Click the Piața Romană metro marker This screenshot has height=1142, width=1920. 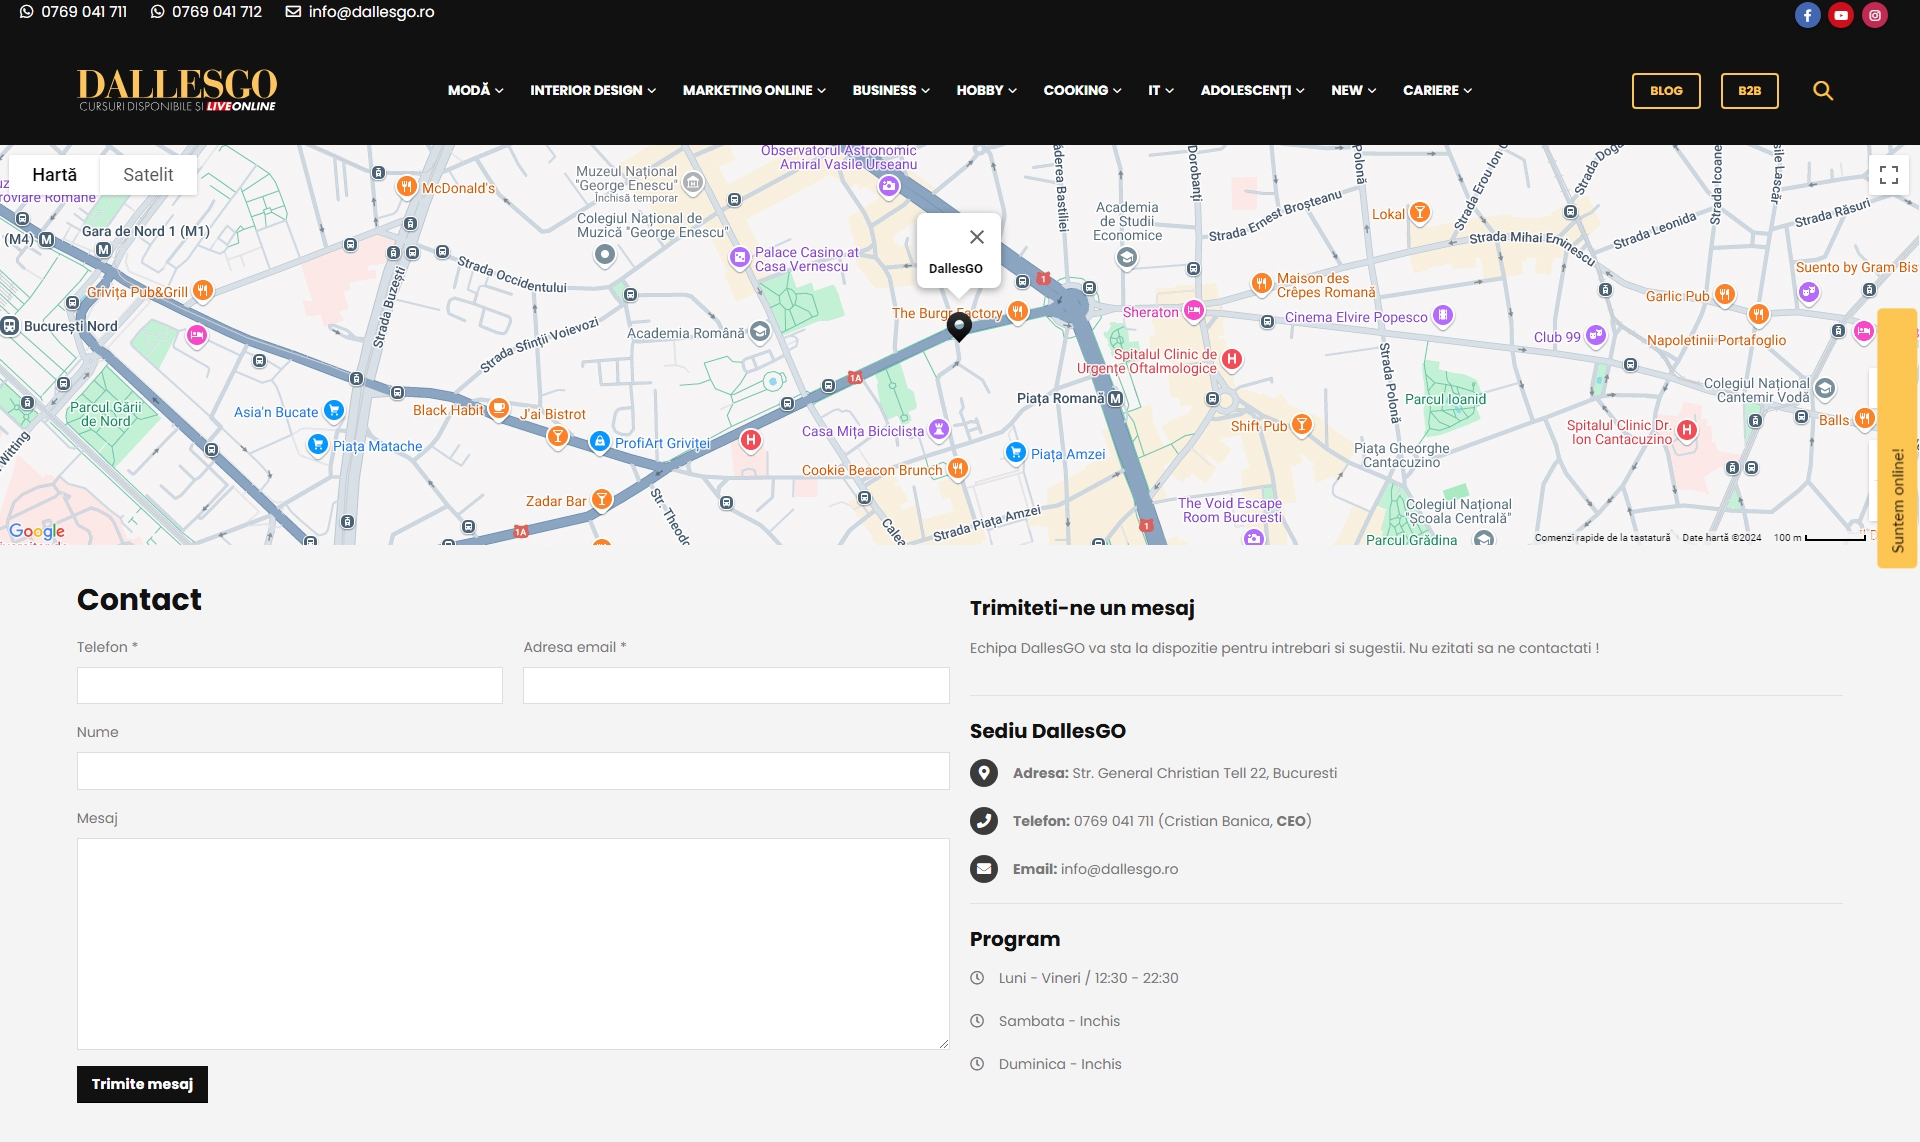click(1115, 398)
